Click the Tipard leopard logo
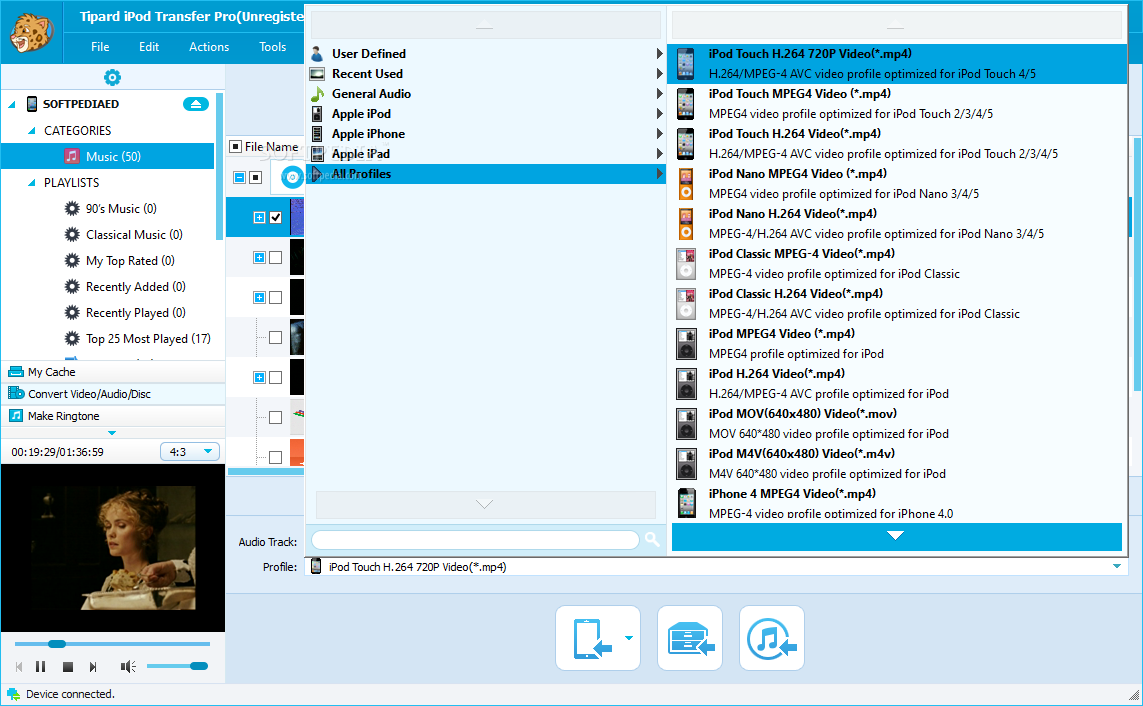 point(31,32)
